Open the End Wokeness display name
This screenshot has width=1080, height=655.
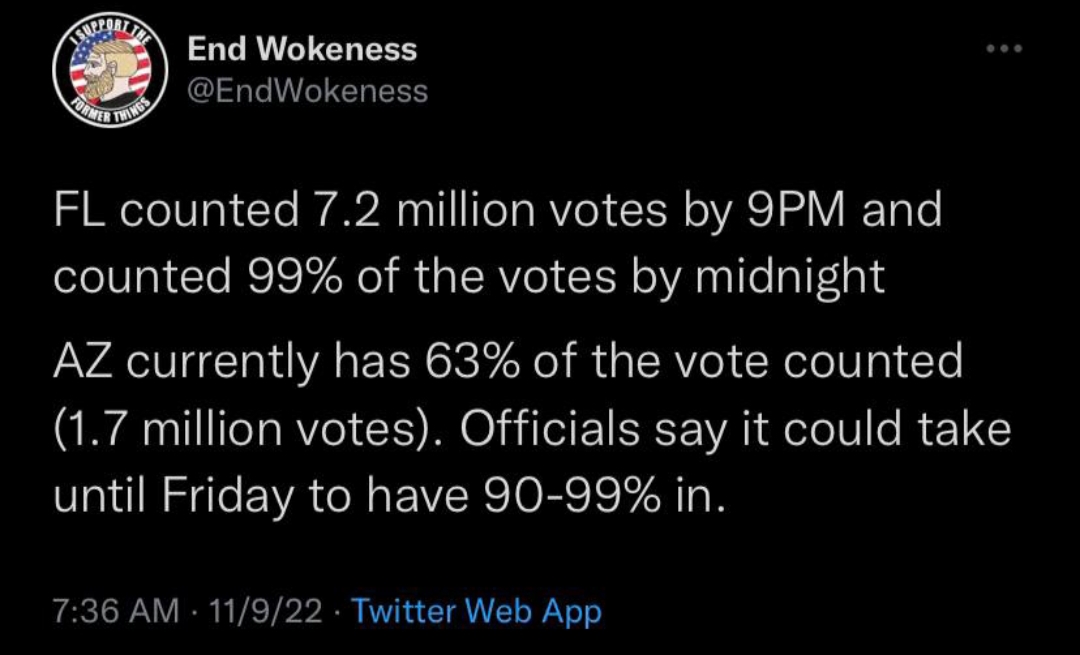tap(302, 49)
